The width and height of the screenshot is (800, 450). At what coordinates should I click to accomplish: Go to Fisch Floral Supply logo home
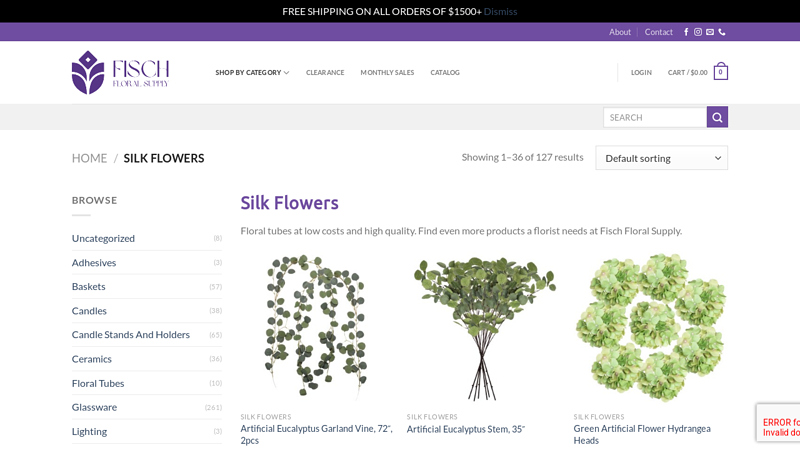[120, 72]
